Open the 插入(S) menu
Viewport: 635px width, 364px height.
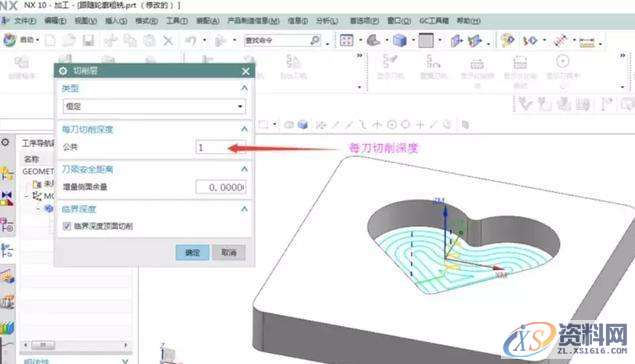pos(116,21)
